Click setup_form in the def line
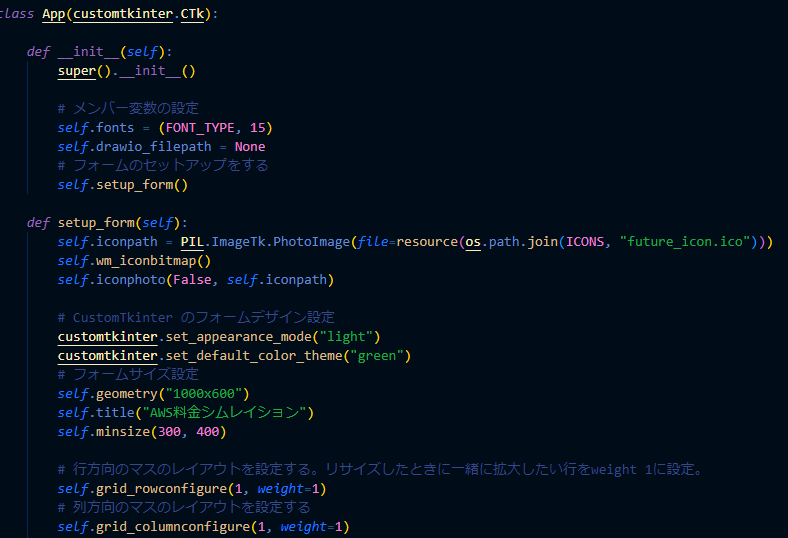Viewport: 788px width, 538px height. [x=96, y=223]
